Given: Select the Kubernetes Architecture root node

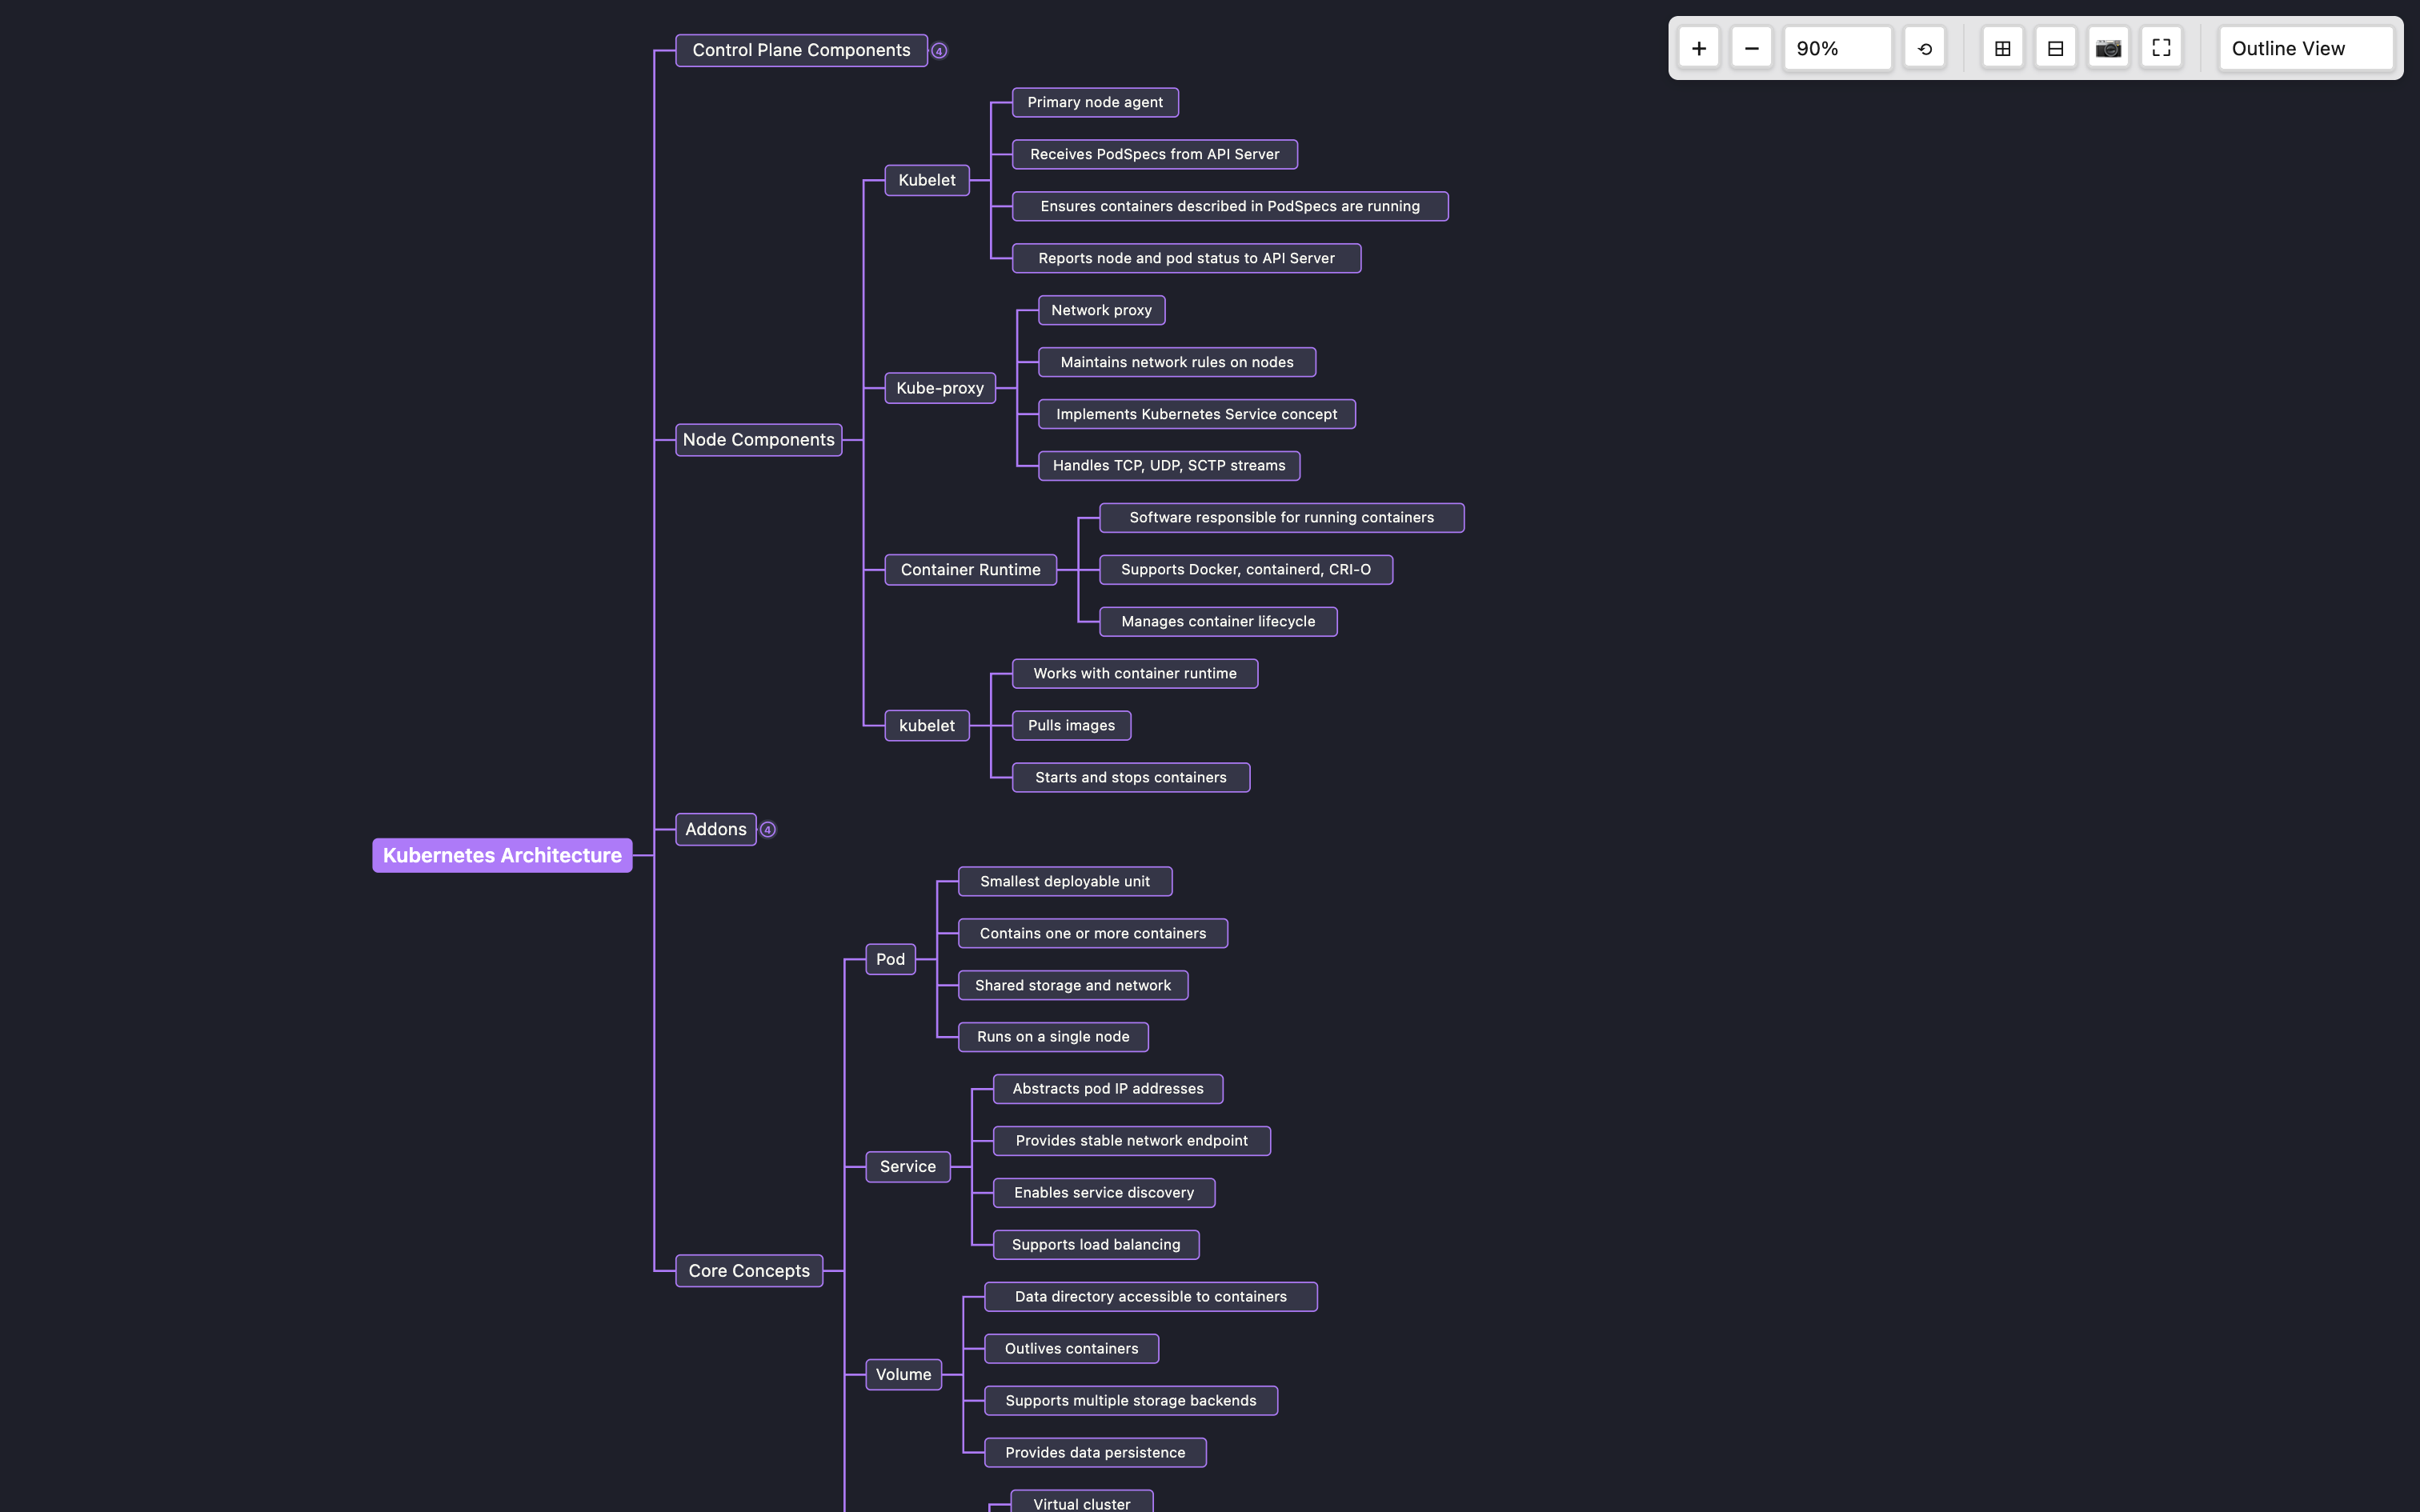Looking at the screenshot, I should [502, 855].
